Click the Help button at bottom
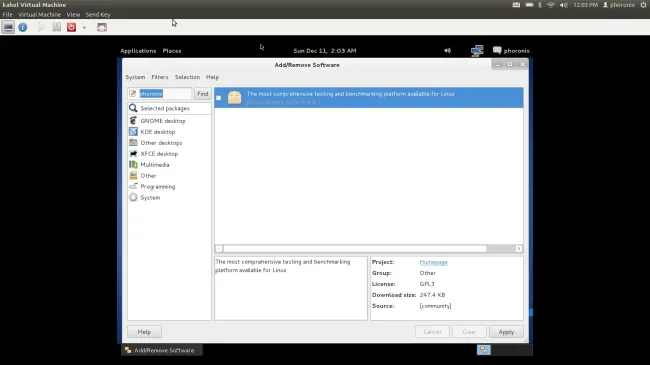The height and width of the screenshot is (365, 650). click(144, 332)
